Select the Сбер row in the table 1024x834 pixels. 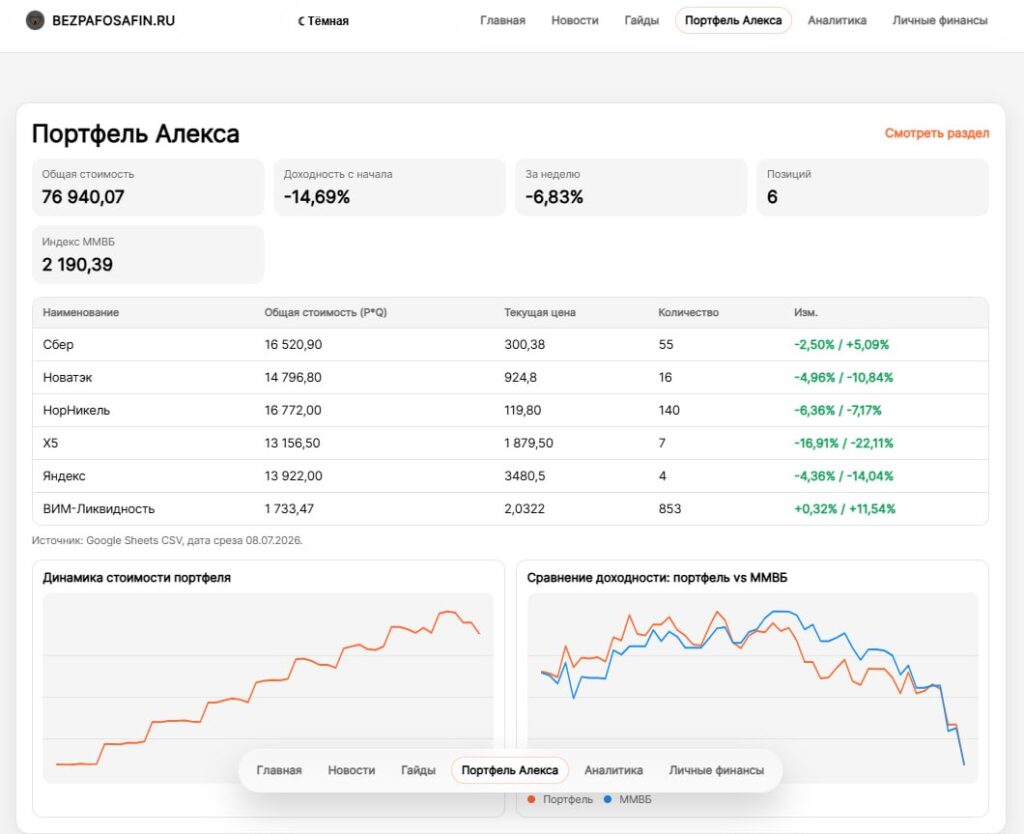[x=510, y=345]
